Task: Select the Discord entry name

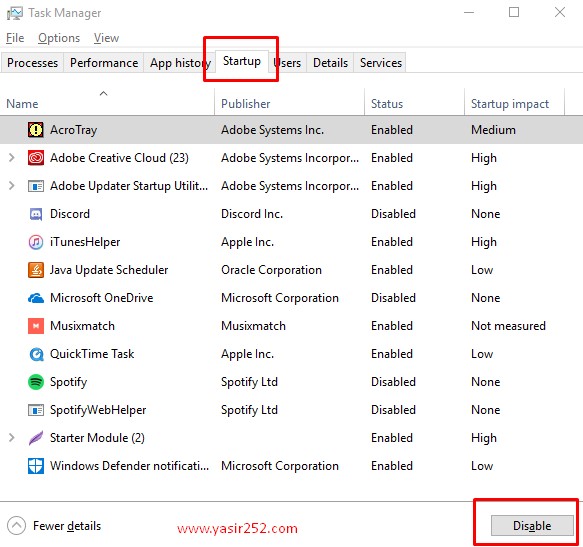Action: tap(70, 214)
